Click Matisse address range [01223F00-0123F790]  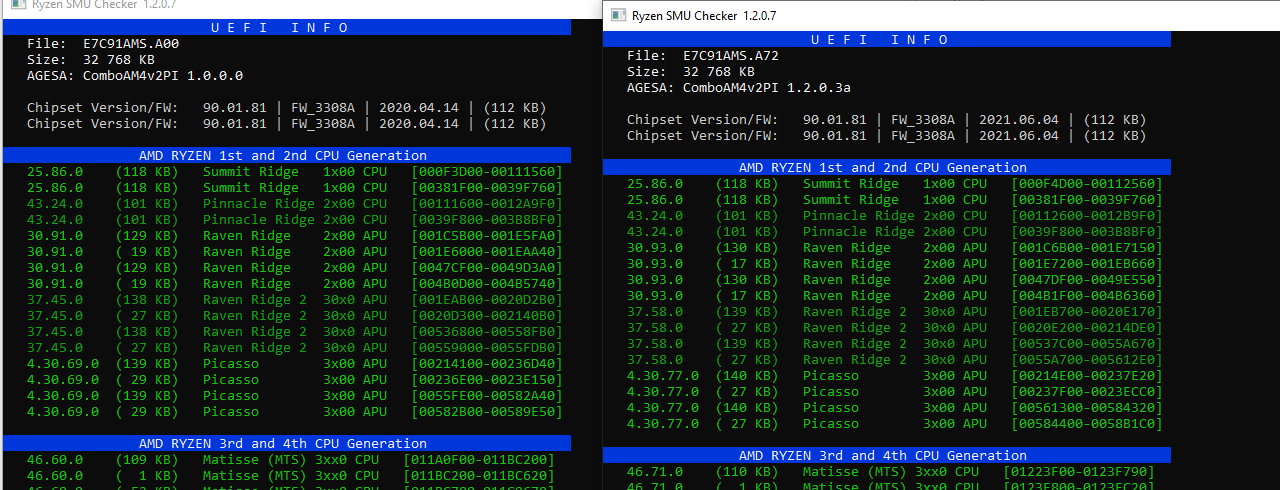[1079, 472]
